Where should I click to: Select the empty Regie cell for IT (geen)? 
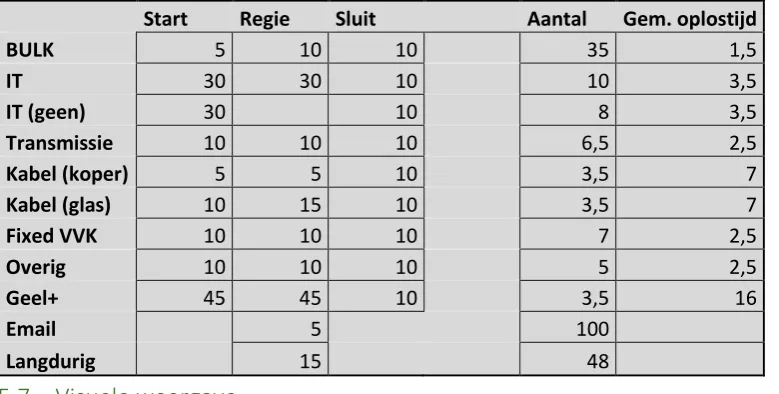tap(280, 110)
